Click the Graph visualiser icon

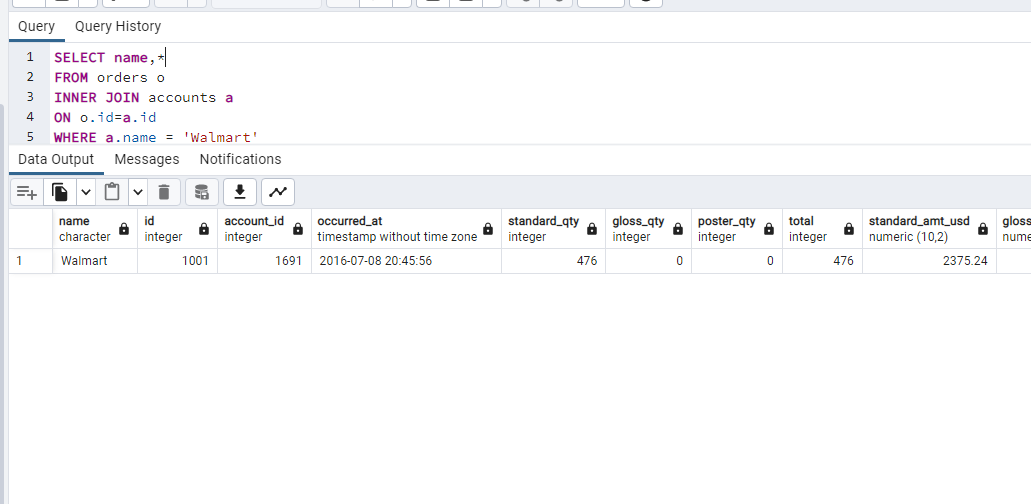pos(278,192)
